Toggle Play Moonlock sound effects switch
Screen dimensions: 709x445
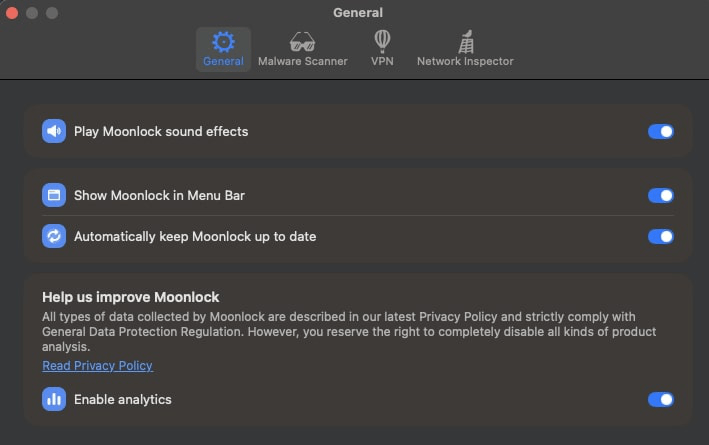coord(661,132)
